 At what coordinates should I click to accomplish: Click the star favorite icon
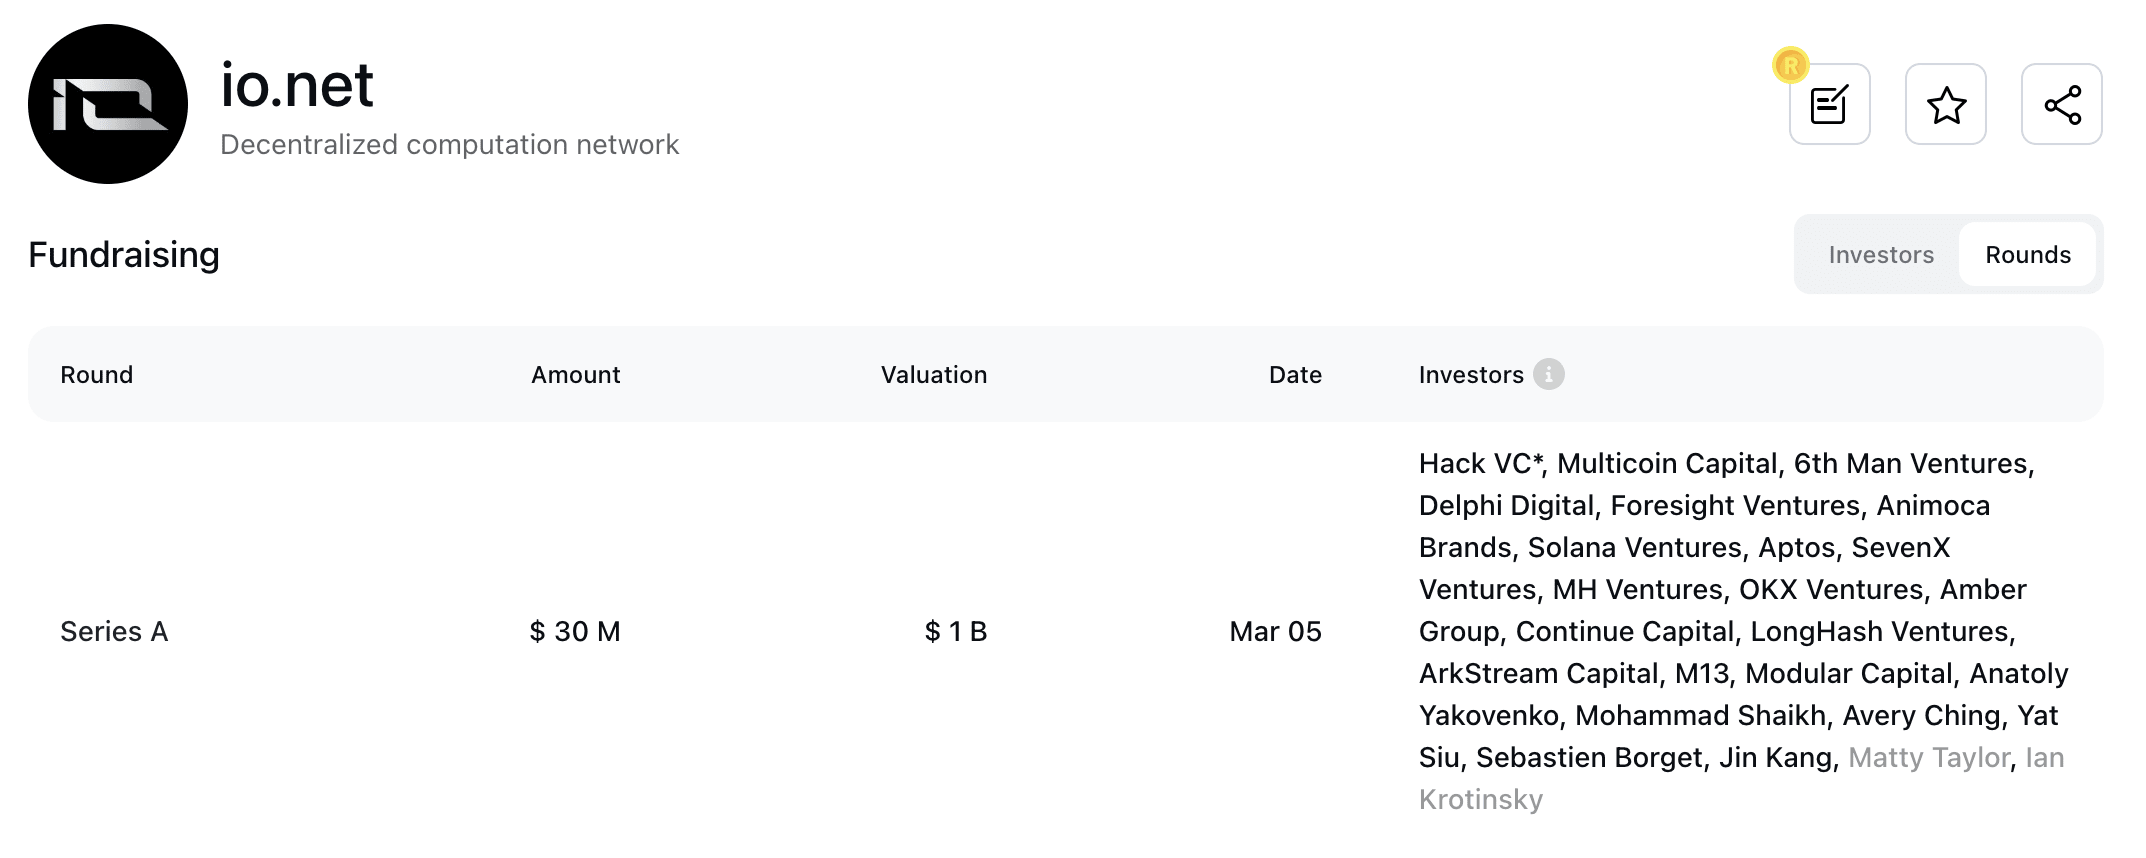coord(1945,104)
